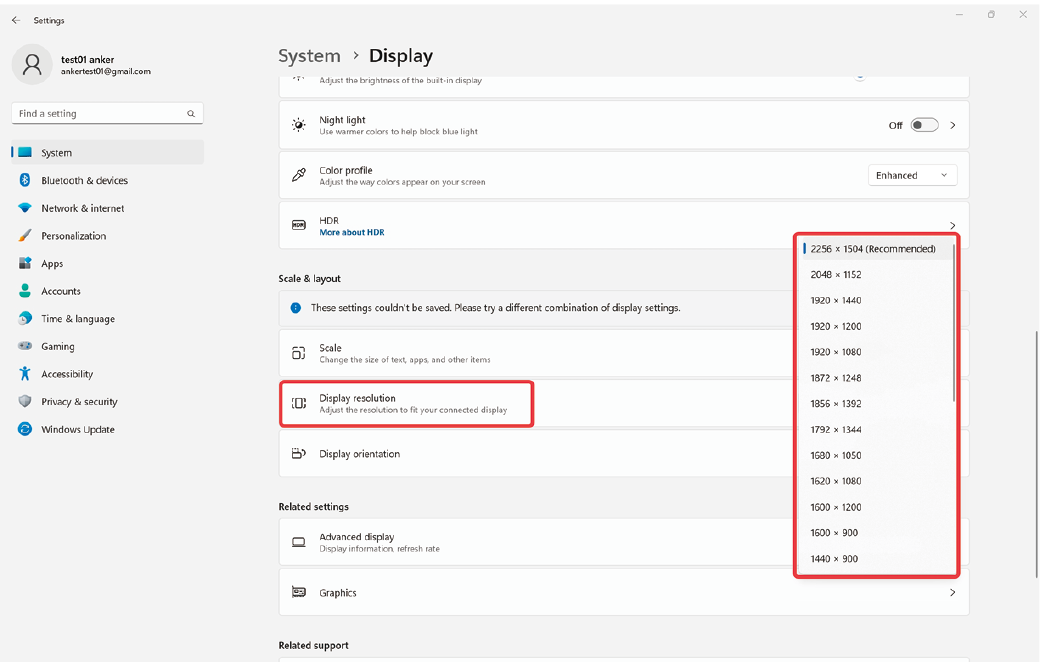Viewport: 1043px width, 662px height.
Task: Select 1600 × 900 from resolution list
Action: tap(834, 533)
